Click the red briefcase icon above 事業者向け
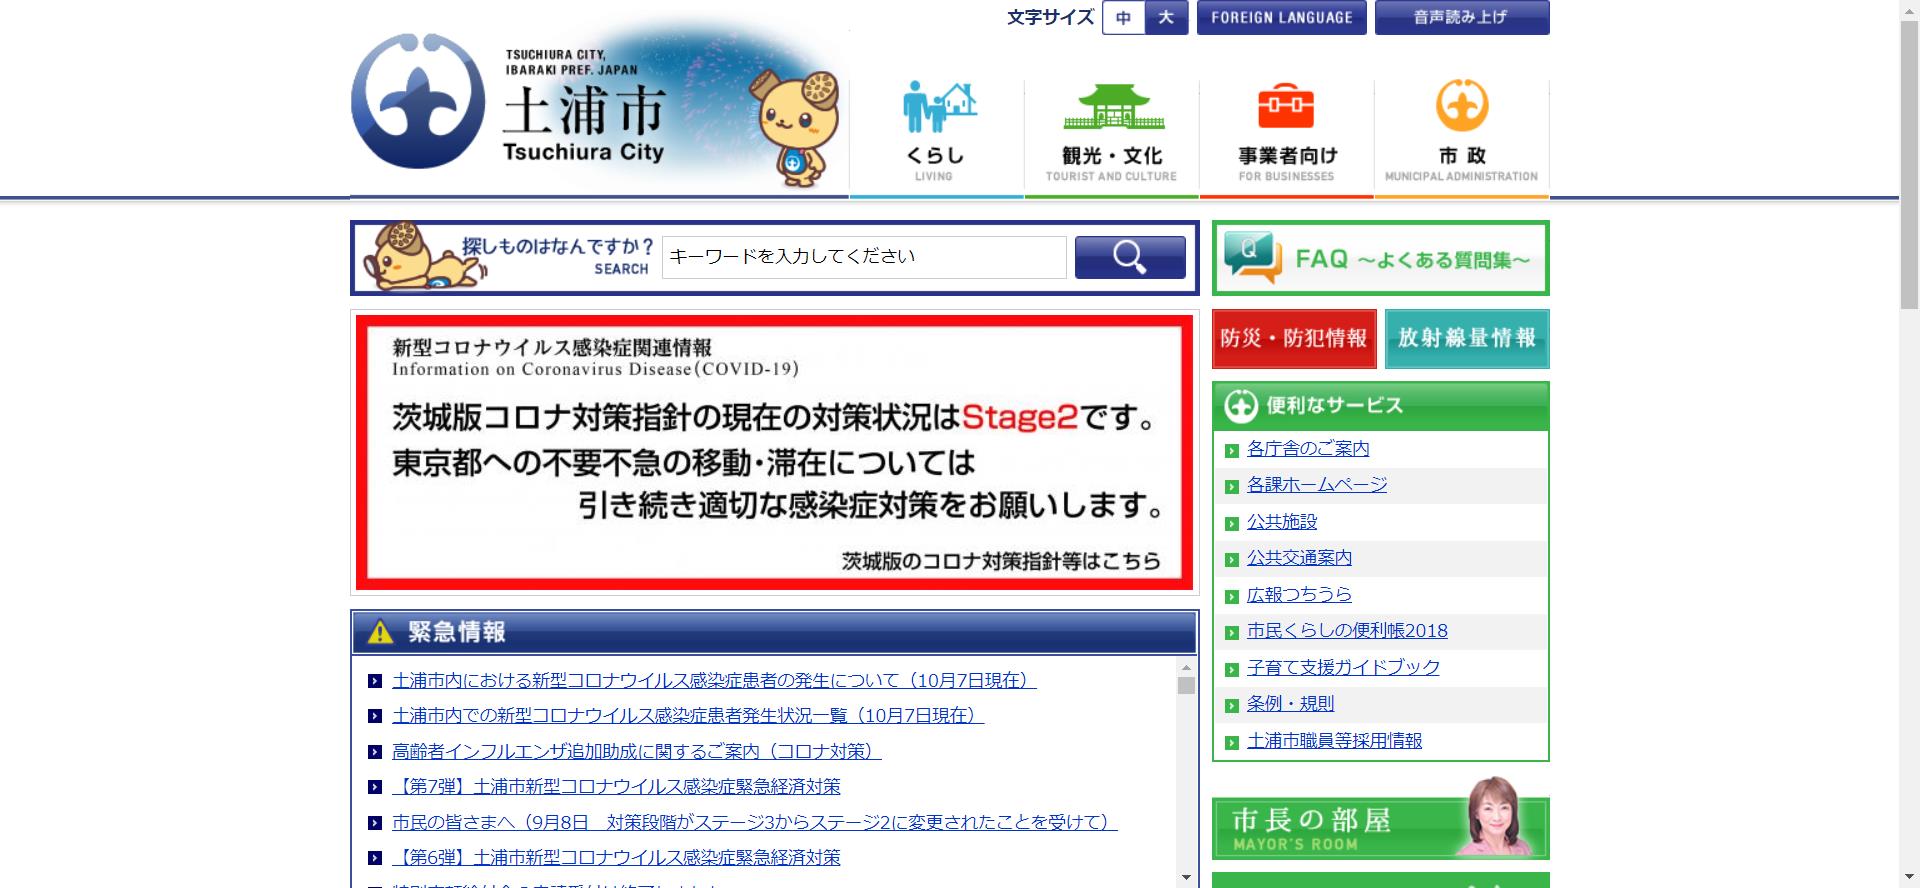This screenshot has height=888, width=1920. pyautogui.click(x=1286, y=106)
